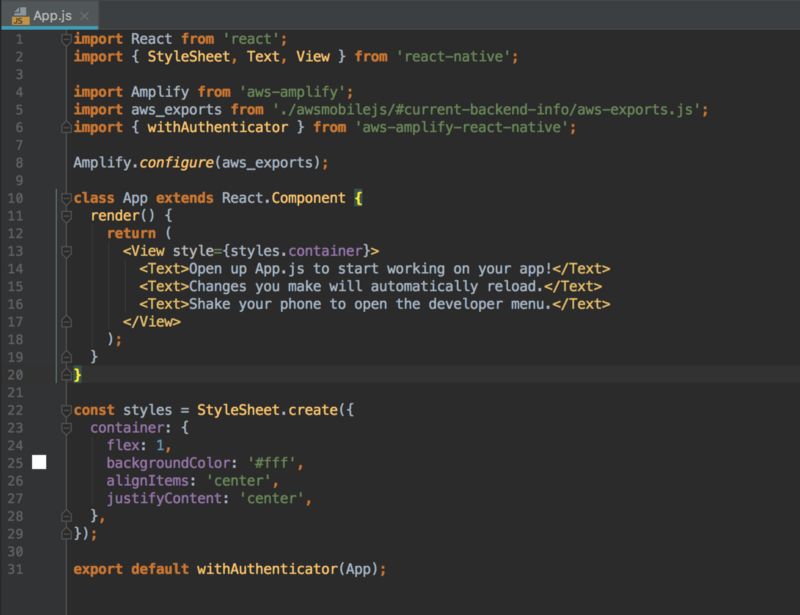
Task: Collapse the View tag fold marker on line 13
Action: coord(66,251)
